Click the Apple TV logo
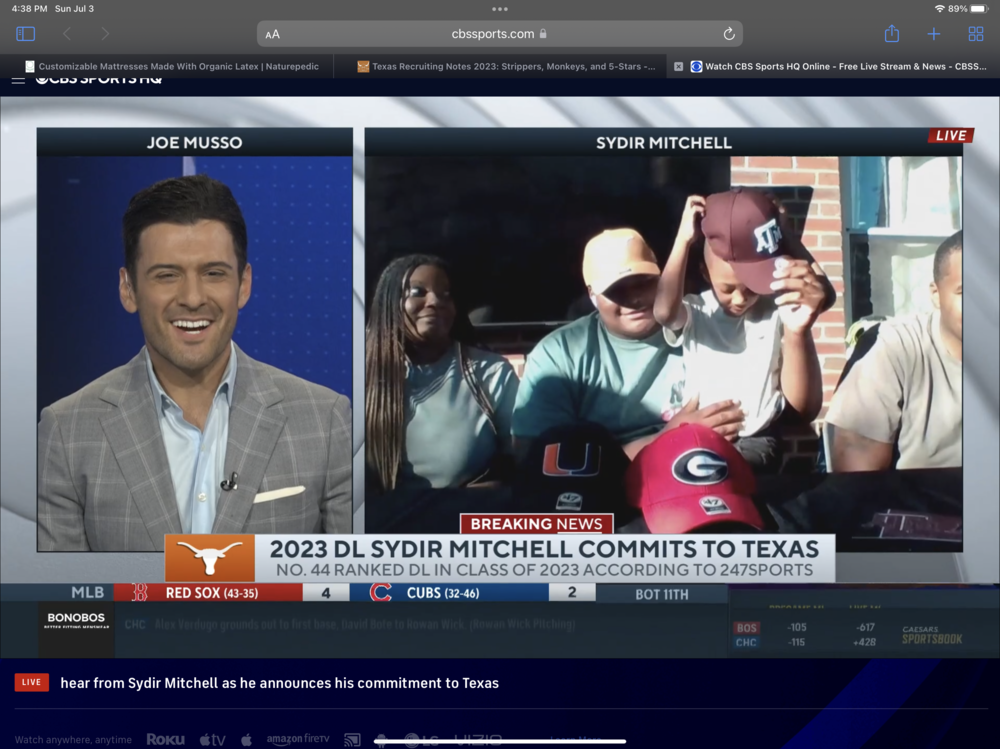 pyautogui.click(x=212, y=740)
